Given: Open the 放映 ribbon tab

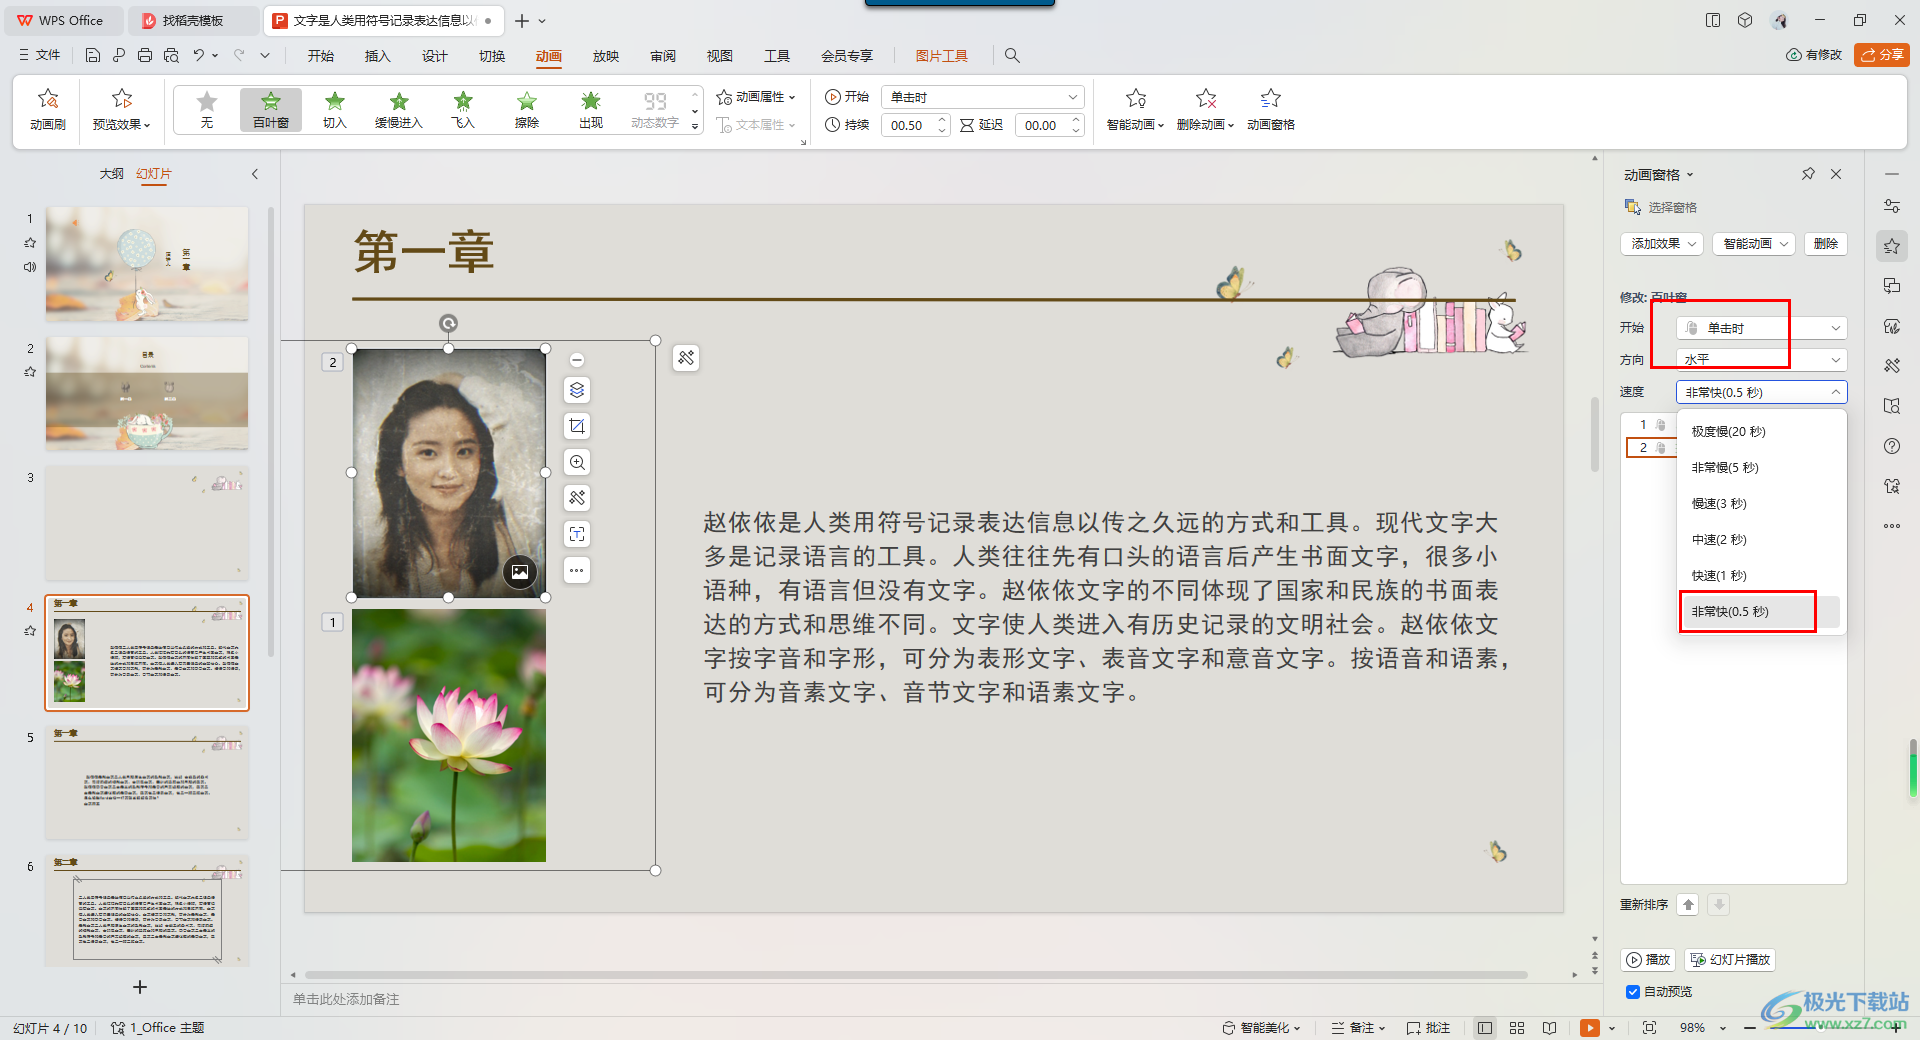Looking at the screenshot, I should (605, 56).
